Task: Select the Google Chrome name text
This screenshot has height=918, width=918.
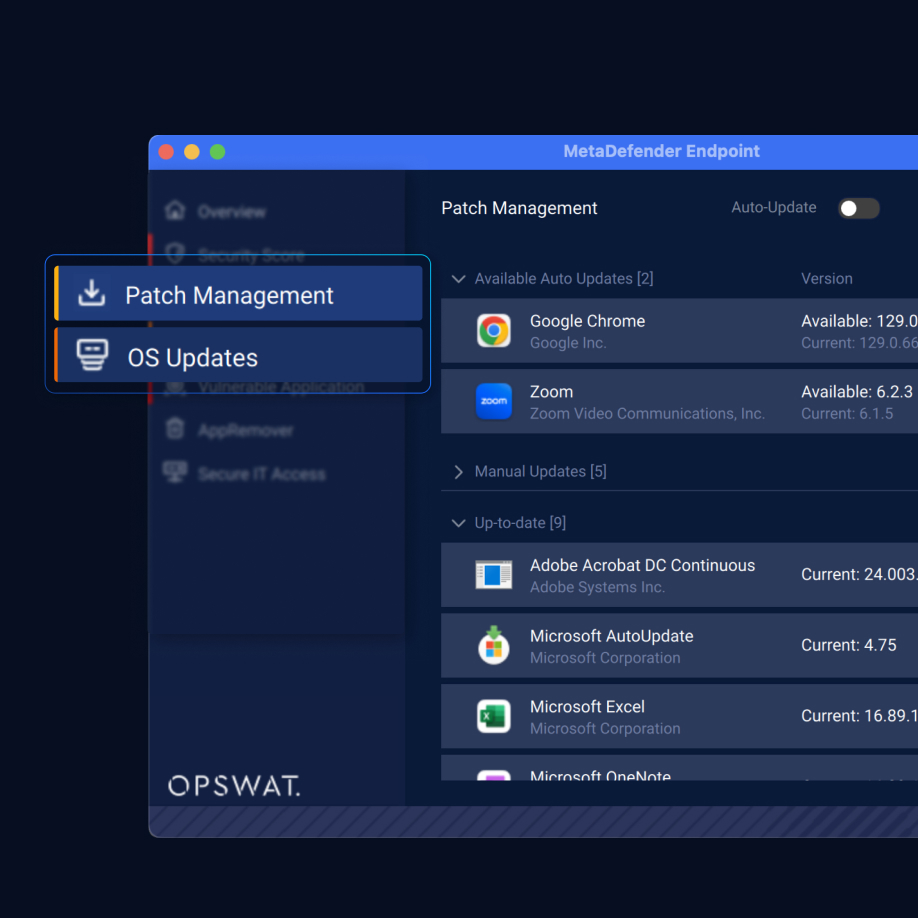Action: point(587,321)
